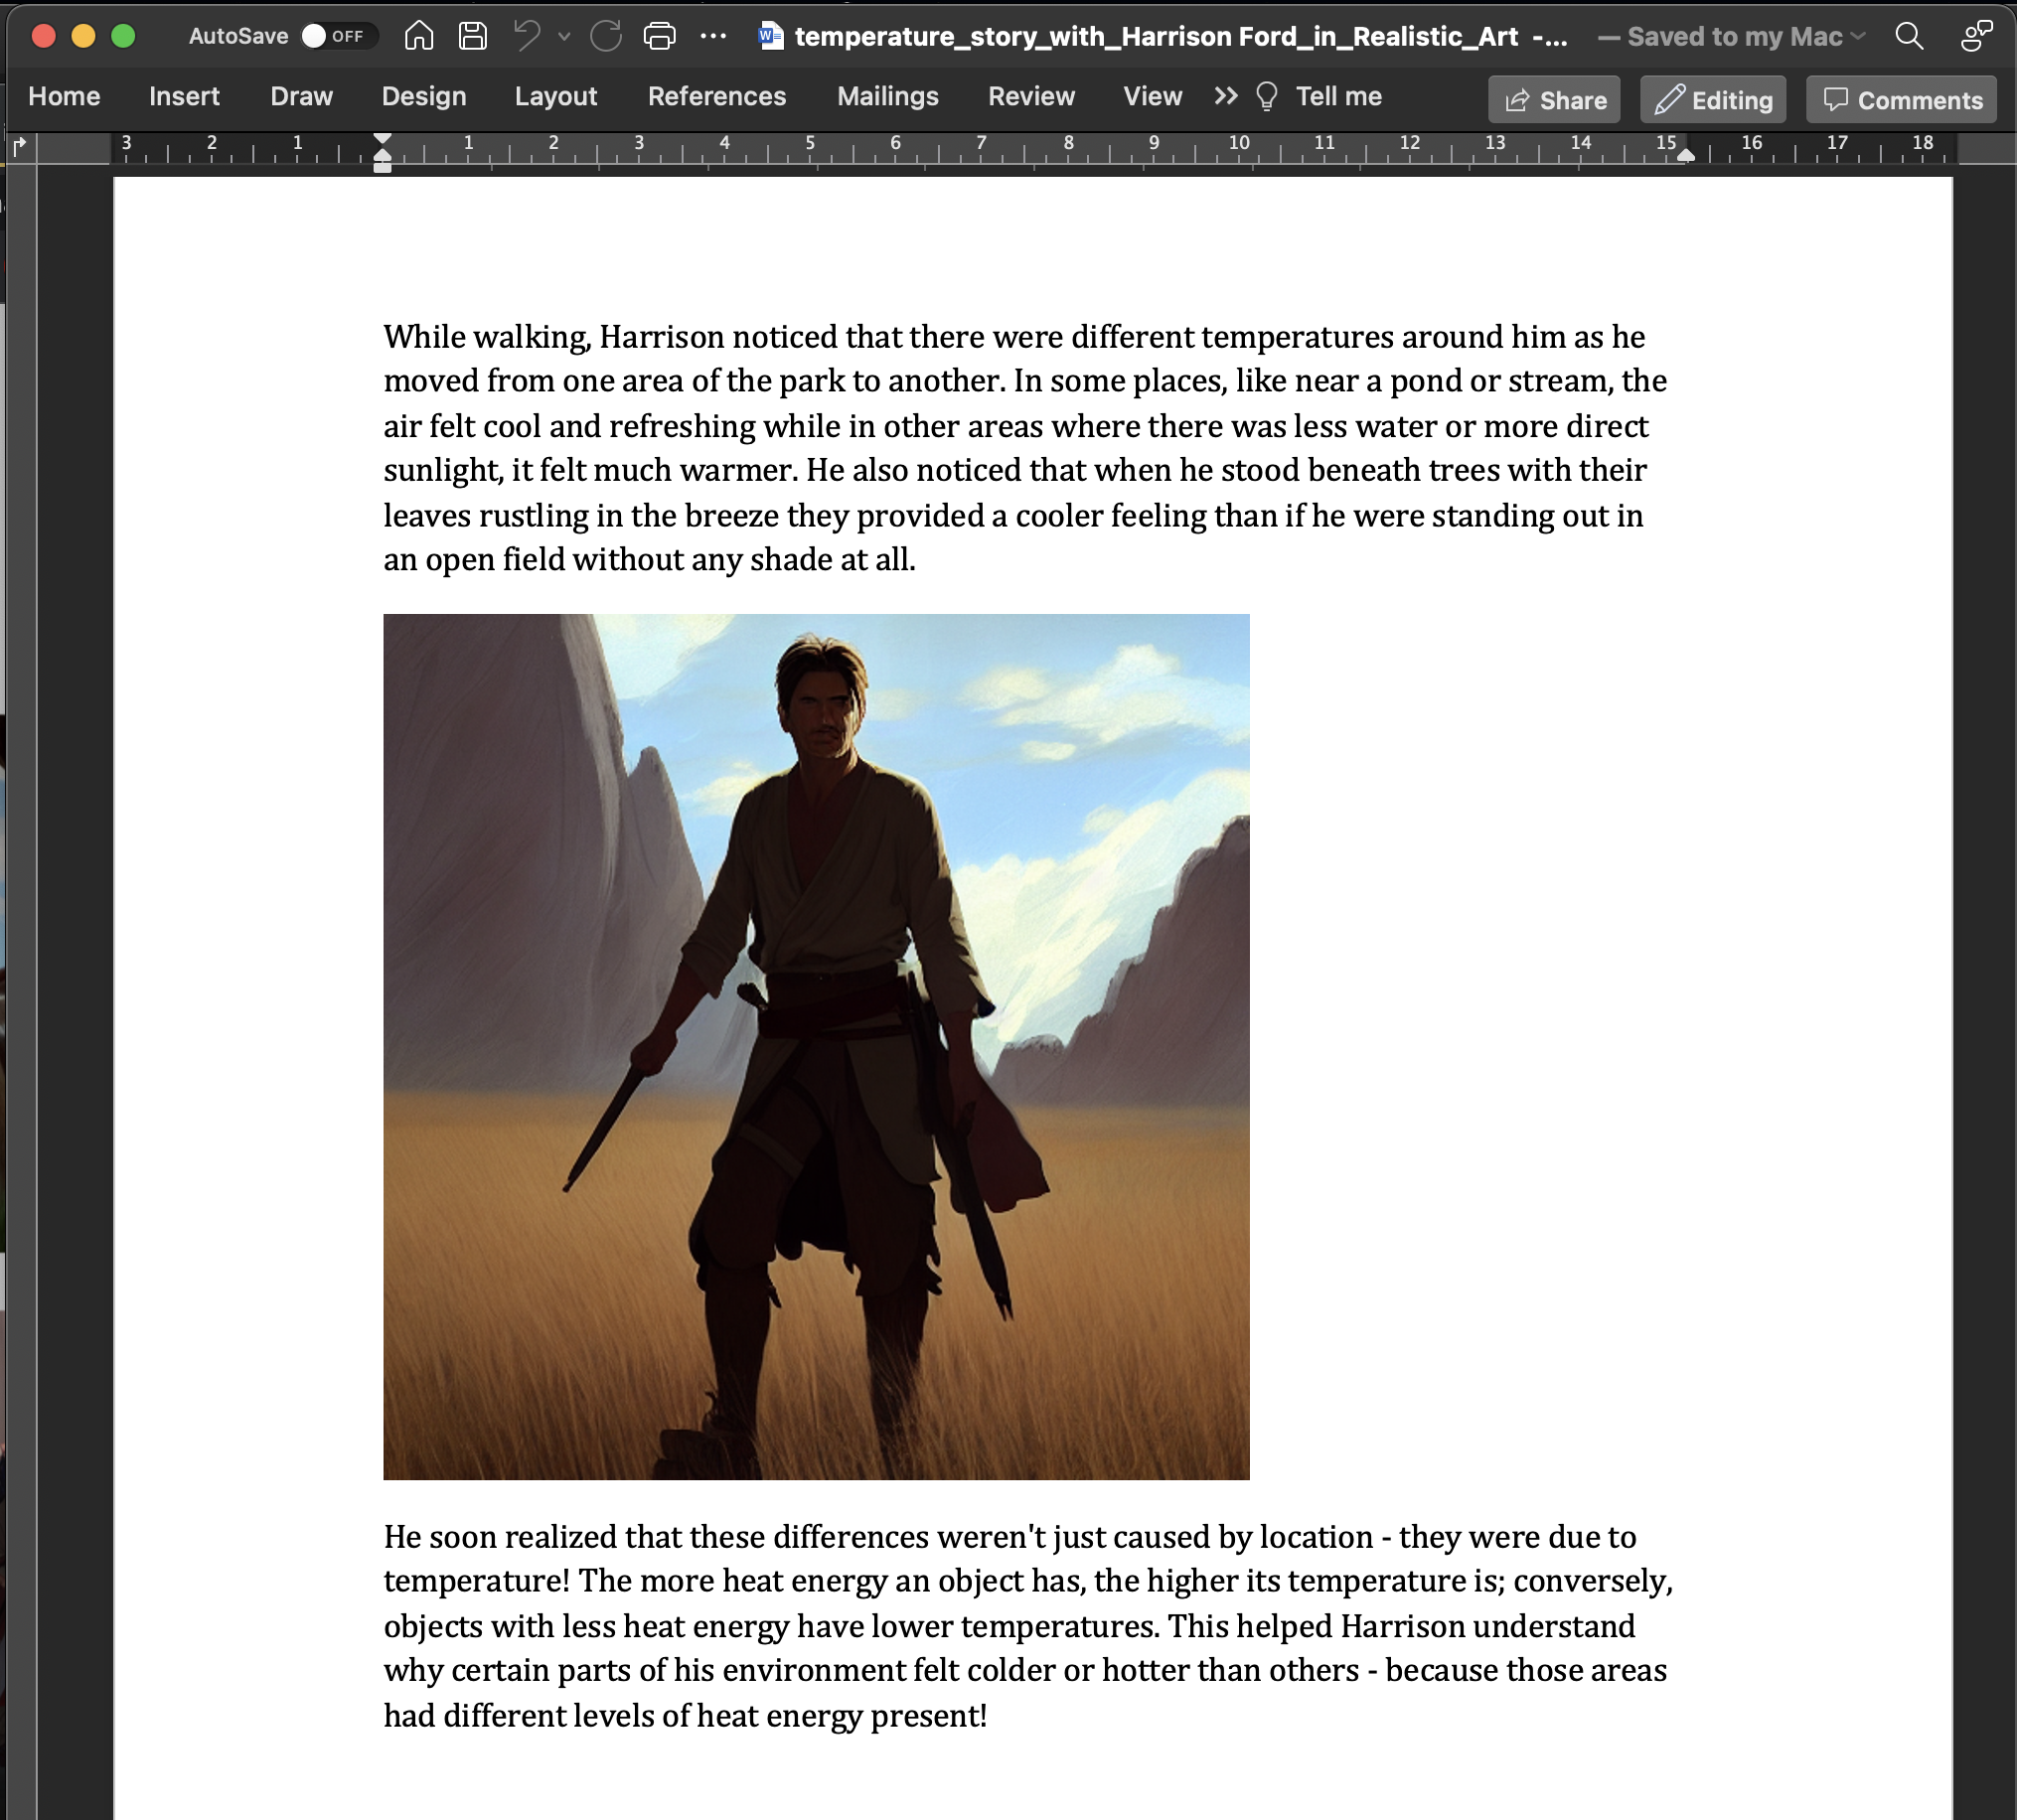Open the References tab

(716, 96)
